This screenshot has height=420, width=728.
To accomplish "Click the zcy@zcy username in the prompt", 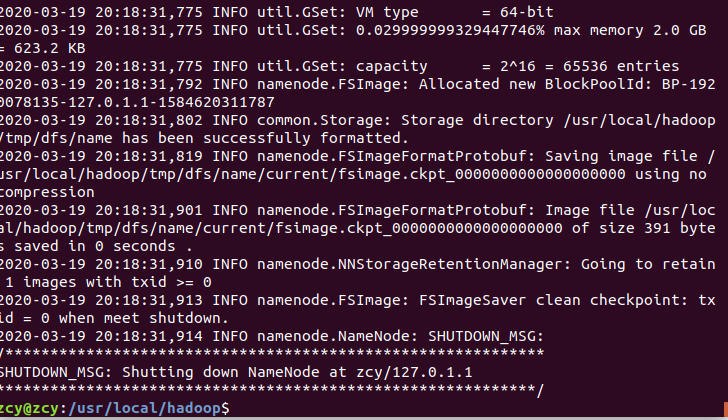I will click(x=27, y=409).
